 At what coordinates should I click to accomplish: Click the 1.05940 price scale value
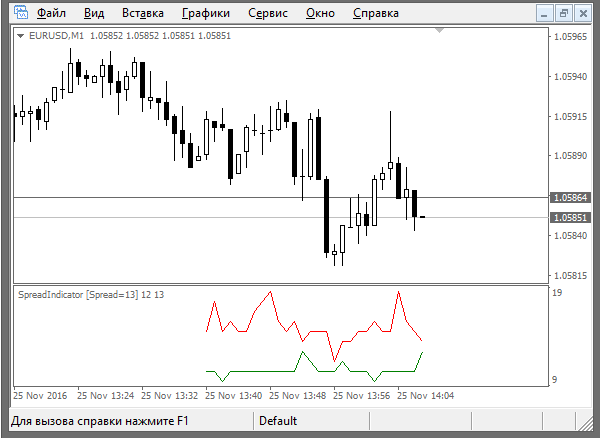(570, 77)
